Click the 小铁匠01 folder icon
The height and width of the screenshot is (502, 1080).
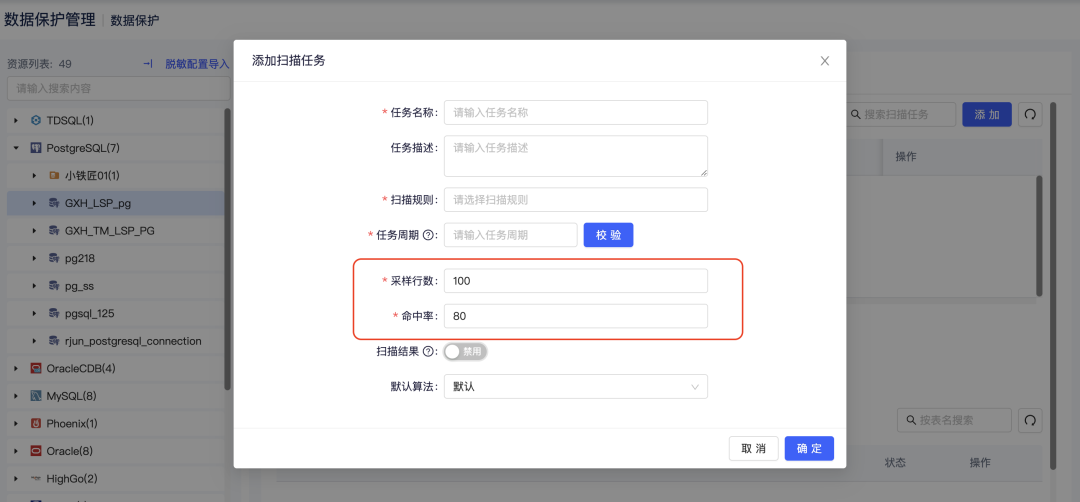54,176
